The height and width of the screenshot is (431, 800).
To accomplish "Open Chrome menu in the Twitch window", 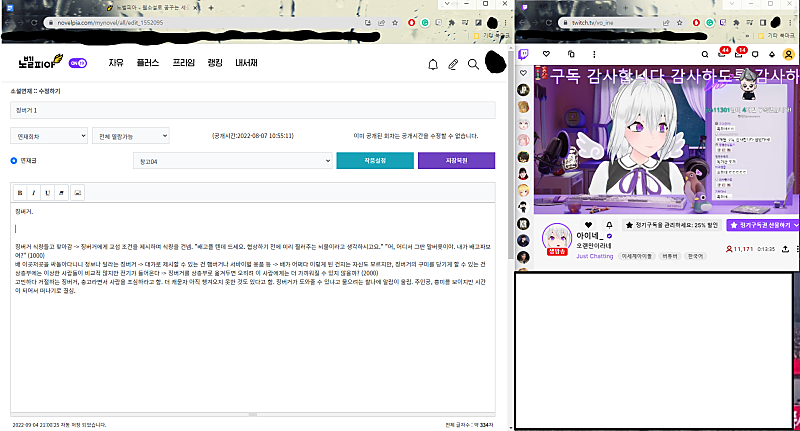I will coord(790,22).
